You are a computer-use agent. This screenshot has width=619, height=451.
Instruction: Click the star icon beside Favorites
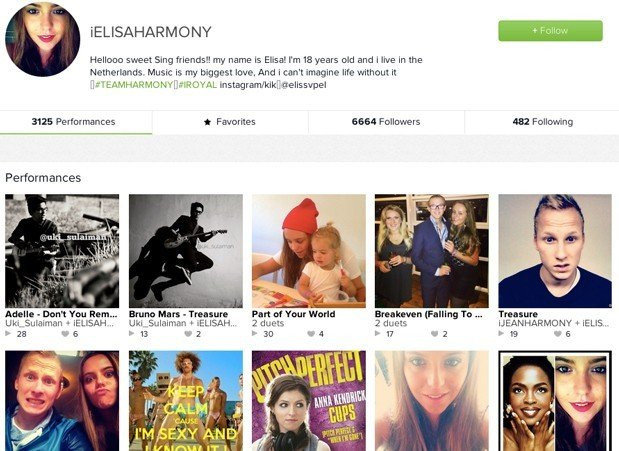click(207, 122)
